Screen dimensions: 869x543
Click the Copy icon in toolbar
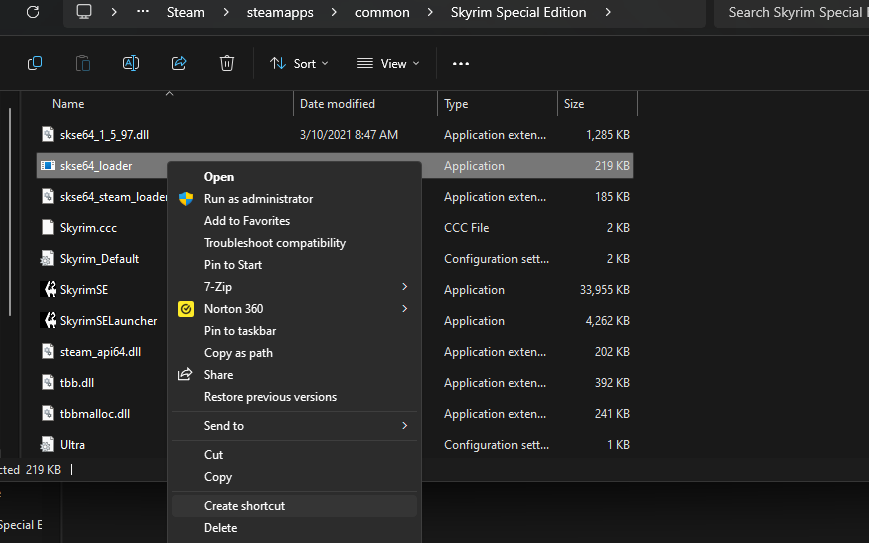35,63
